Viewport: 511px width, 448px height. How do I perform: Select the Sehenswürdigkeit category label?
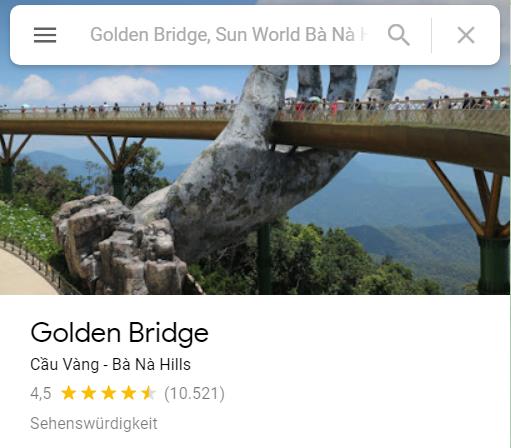point(94,423)
